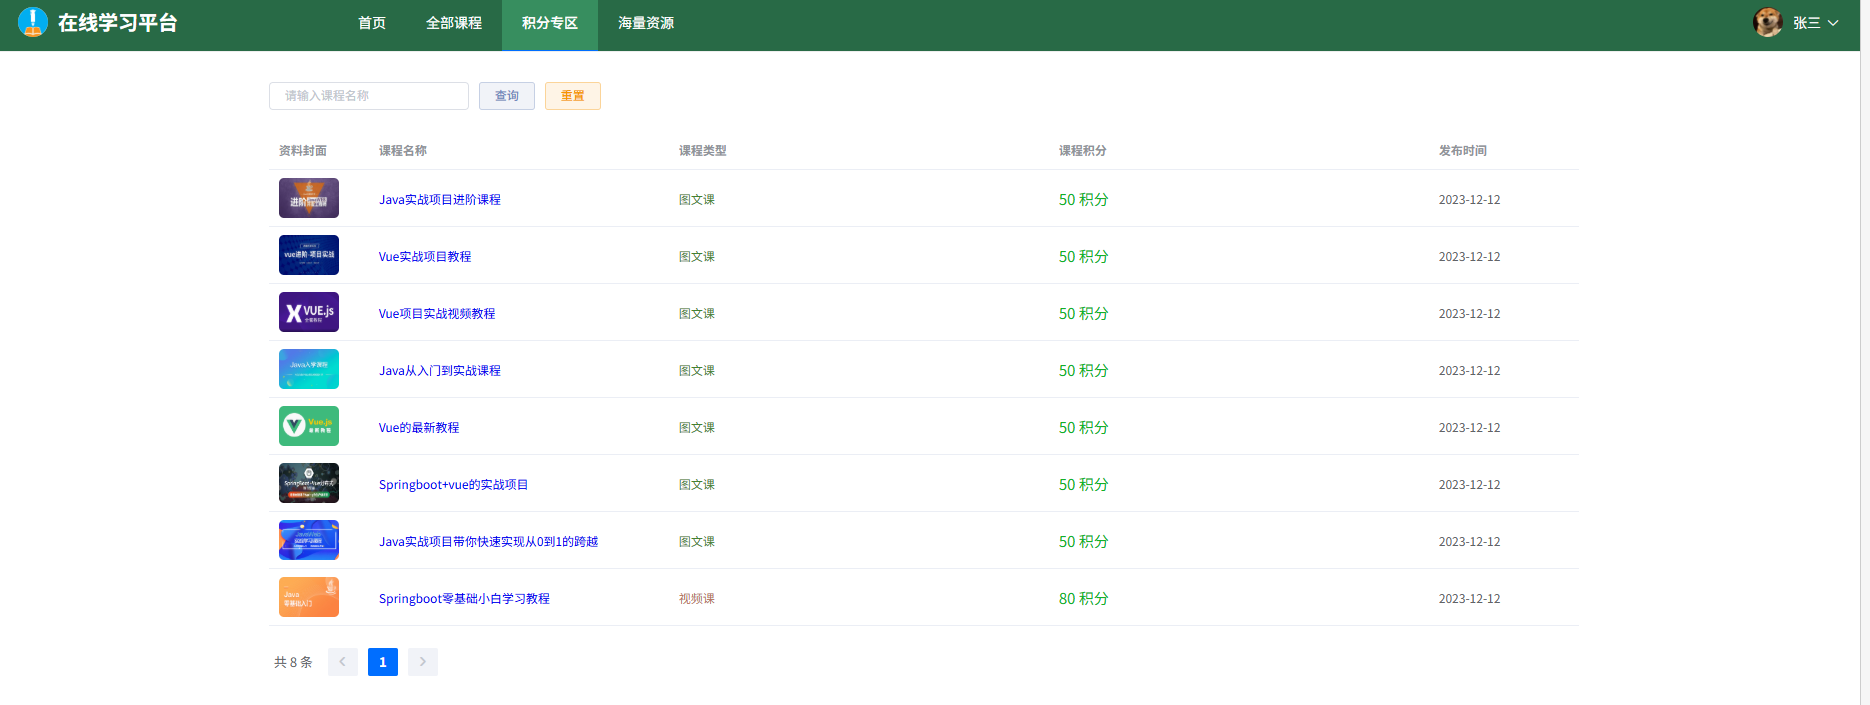Screen dimensions: 1870x705
Task: Open the 全部课程 menu item
Action: coord(453,23)
